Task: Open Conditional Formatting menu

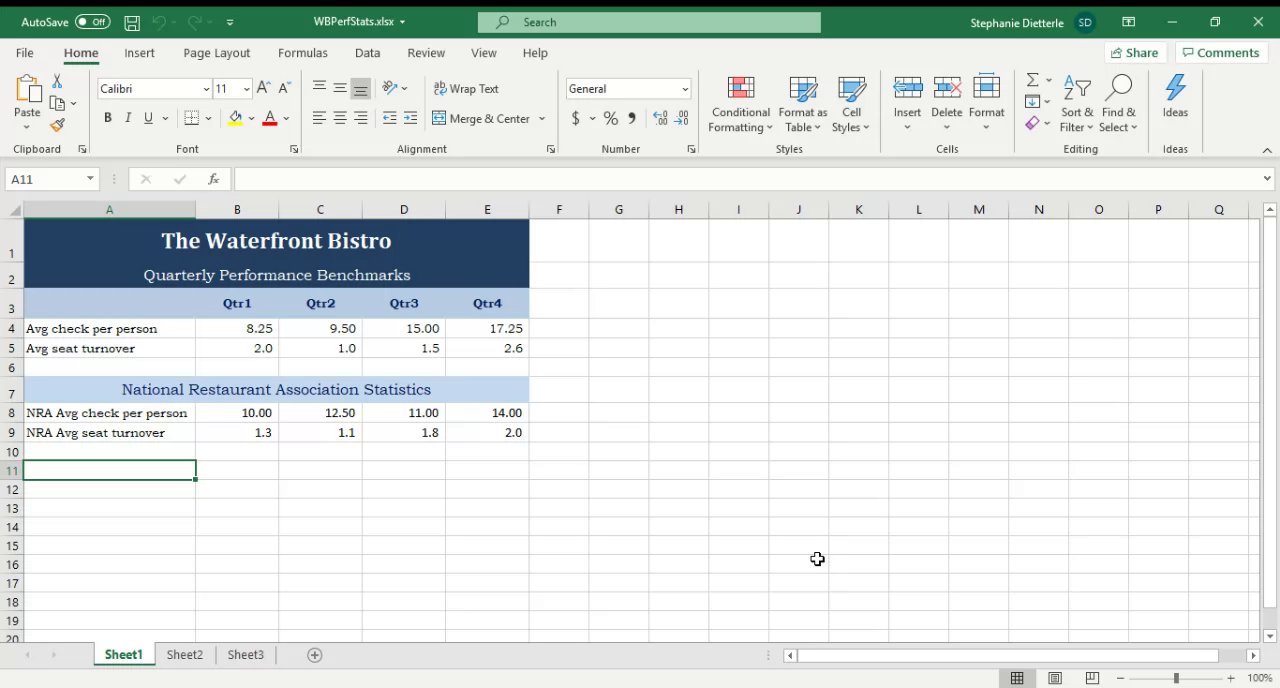Action: coord(741,104)
